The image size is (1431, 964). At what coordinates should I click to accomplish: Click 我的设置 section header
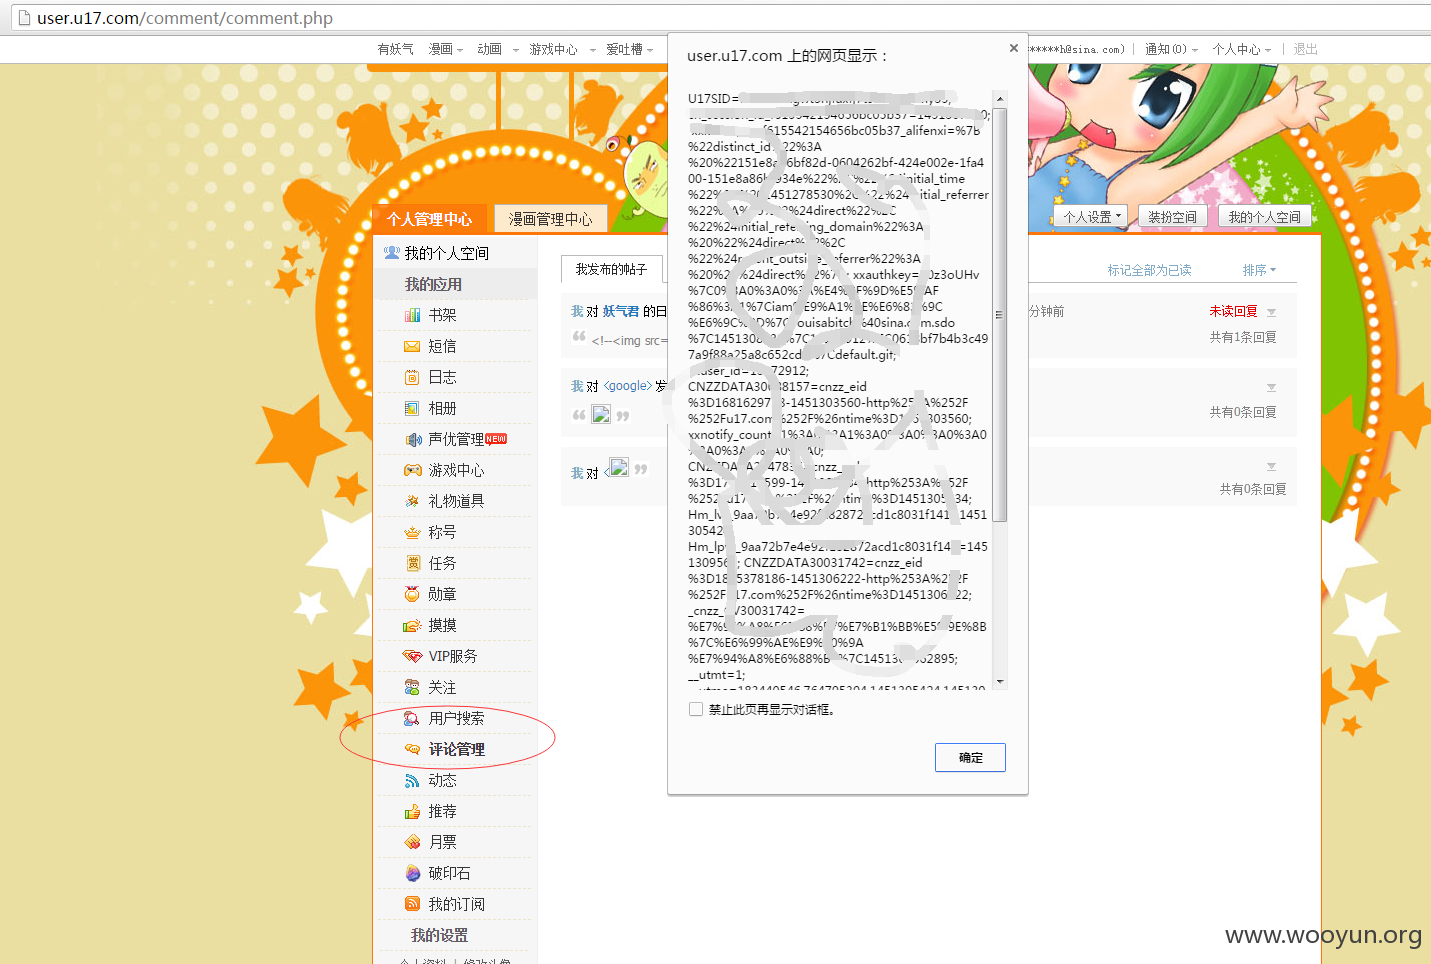(x=439, y=935)
